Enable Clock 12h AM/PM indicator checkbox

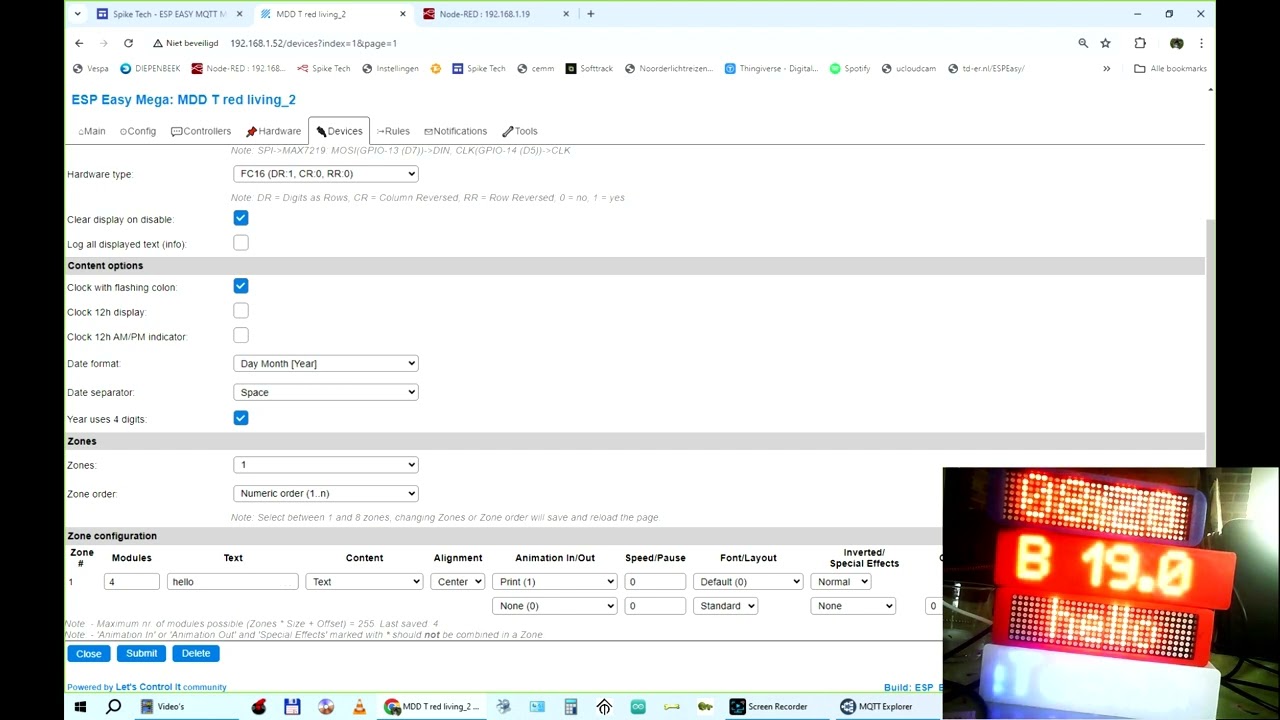coord(241,336)
